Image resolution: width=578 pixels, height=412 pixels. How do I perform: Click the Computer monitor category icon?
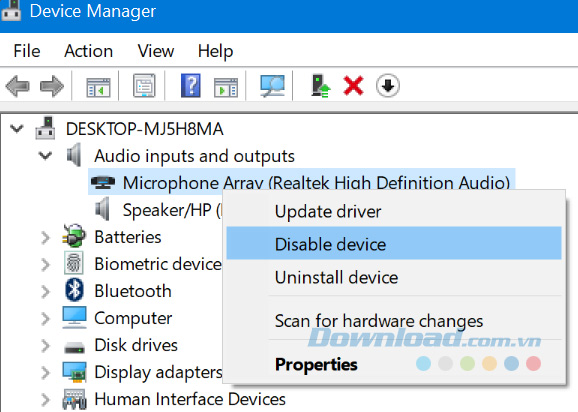tap(74, 317)
